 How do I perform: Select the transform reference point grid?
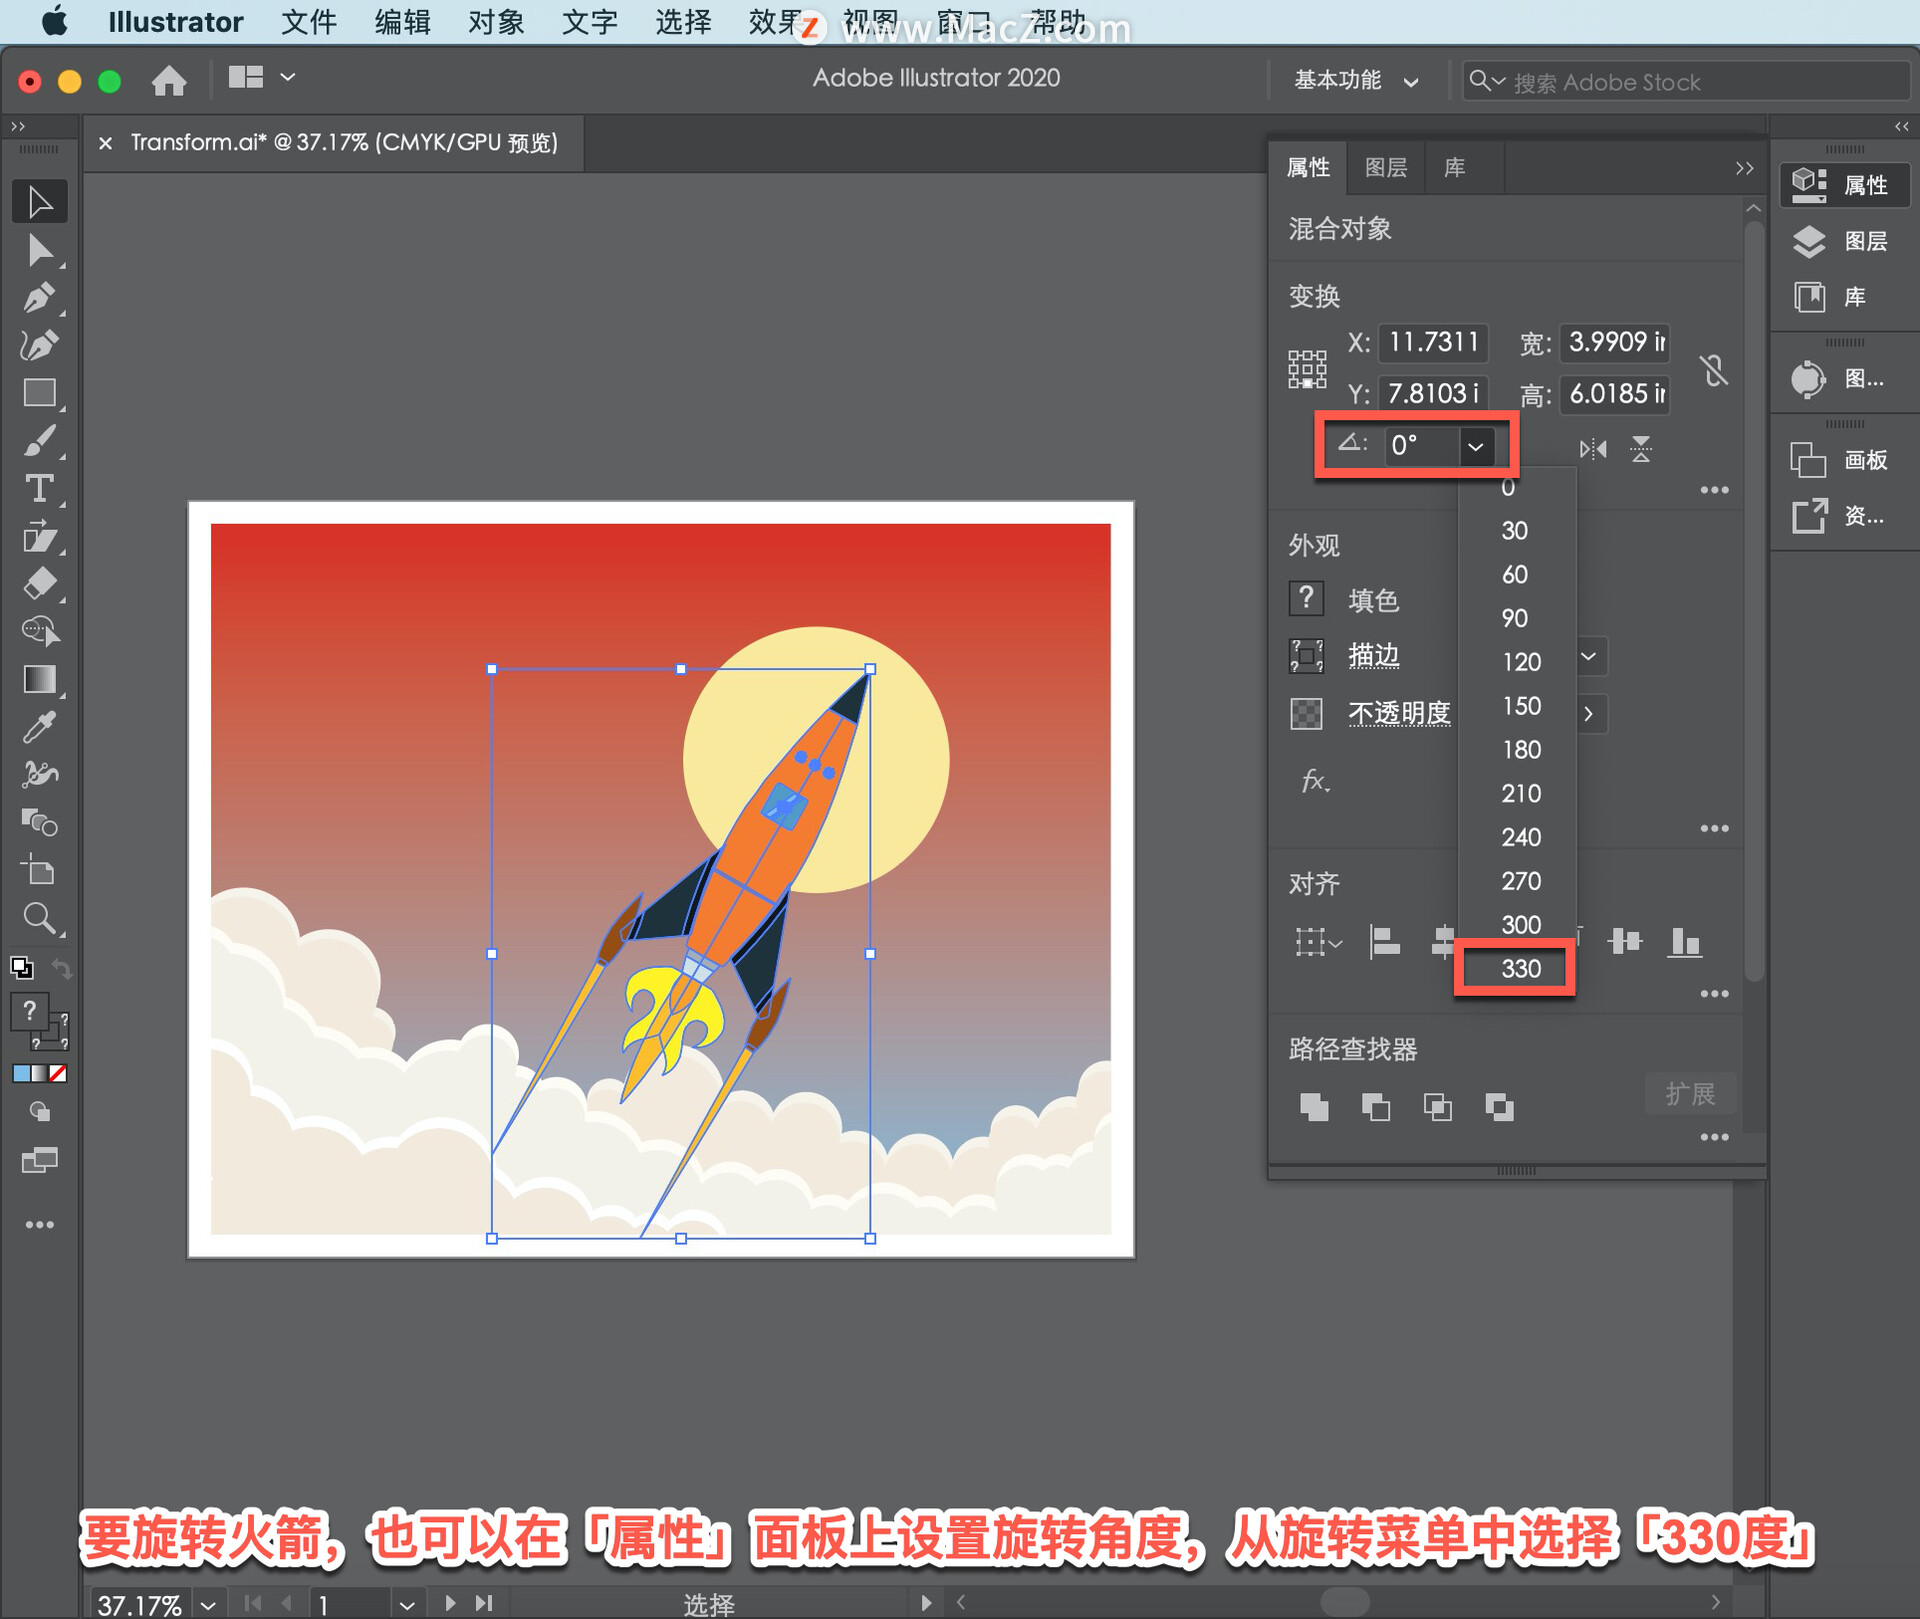coord(1307,369)
